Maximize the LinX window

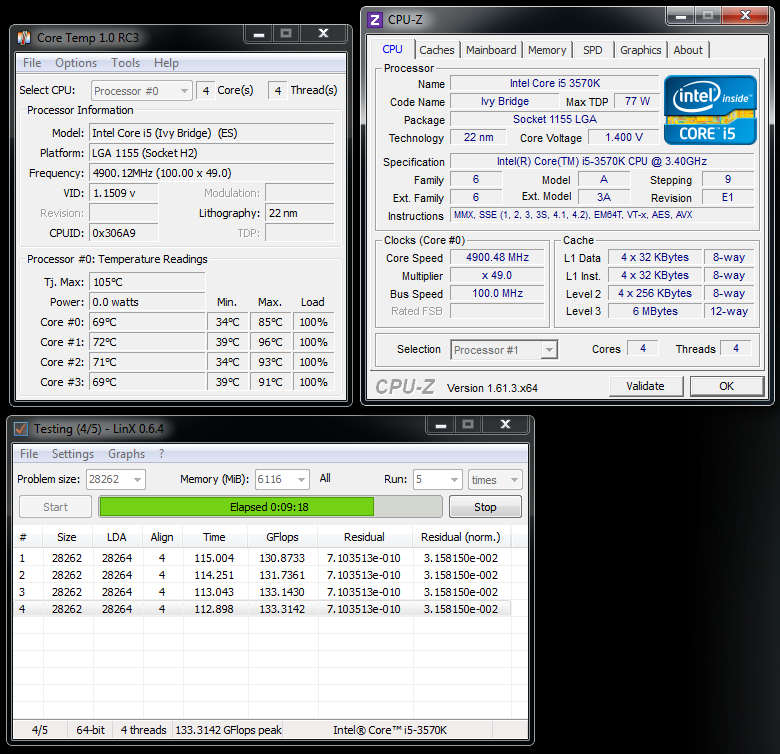pos(468,425)
